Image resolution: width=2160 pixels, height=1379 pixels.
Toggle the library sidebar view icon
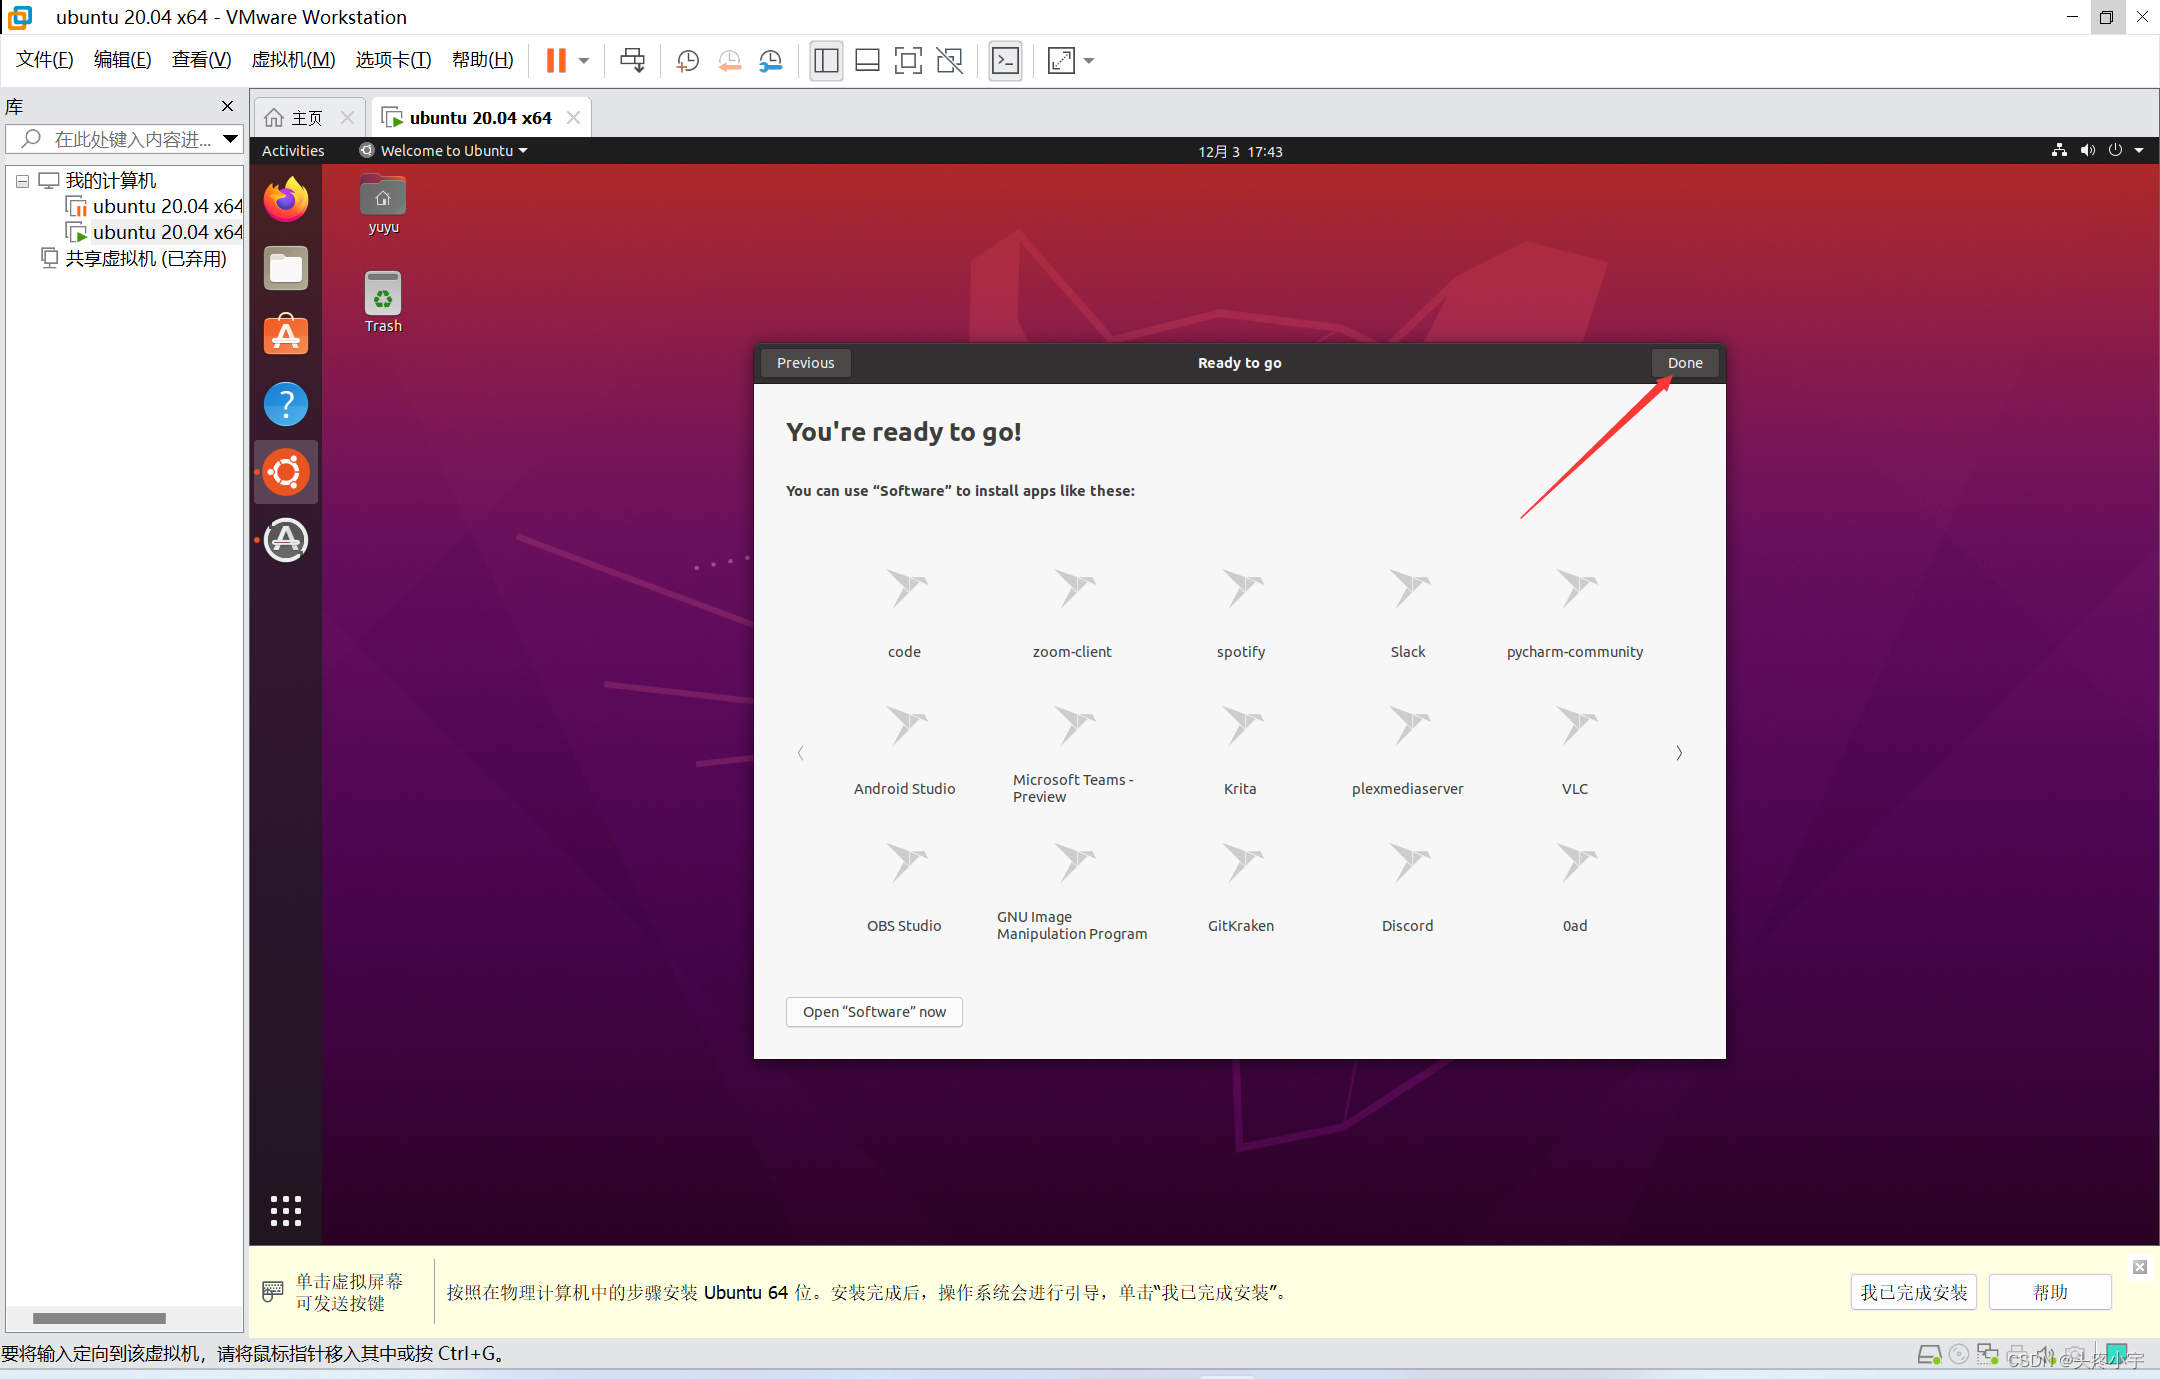tap(826, 61)
